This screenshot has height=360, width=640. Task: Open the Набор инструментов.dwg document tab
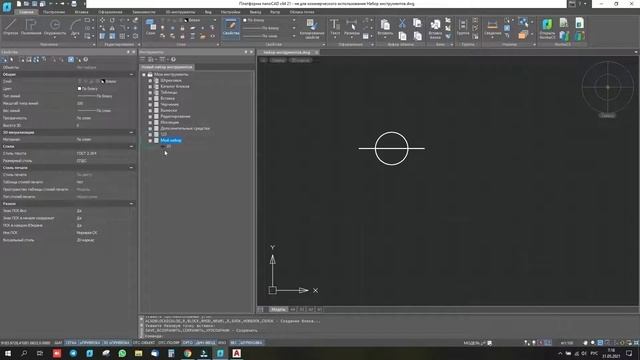287,52
